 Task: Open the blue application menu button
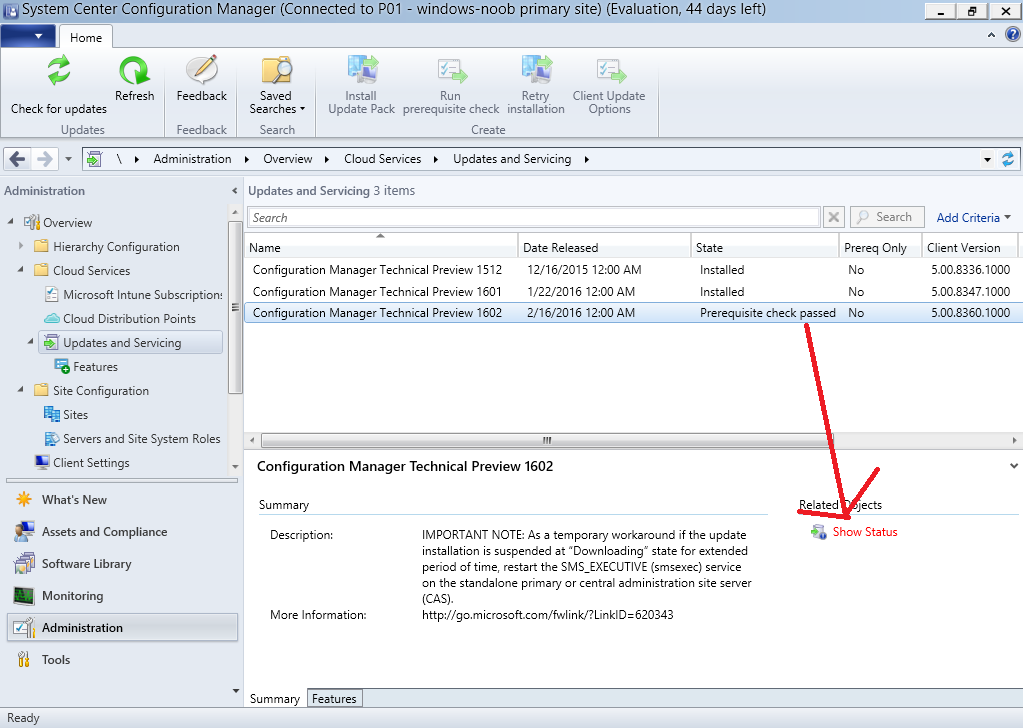coord(28,36)
